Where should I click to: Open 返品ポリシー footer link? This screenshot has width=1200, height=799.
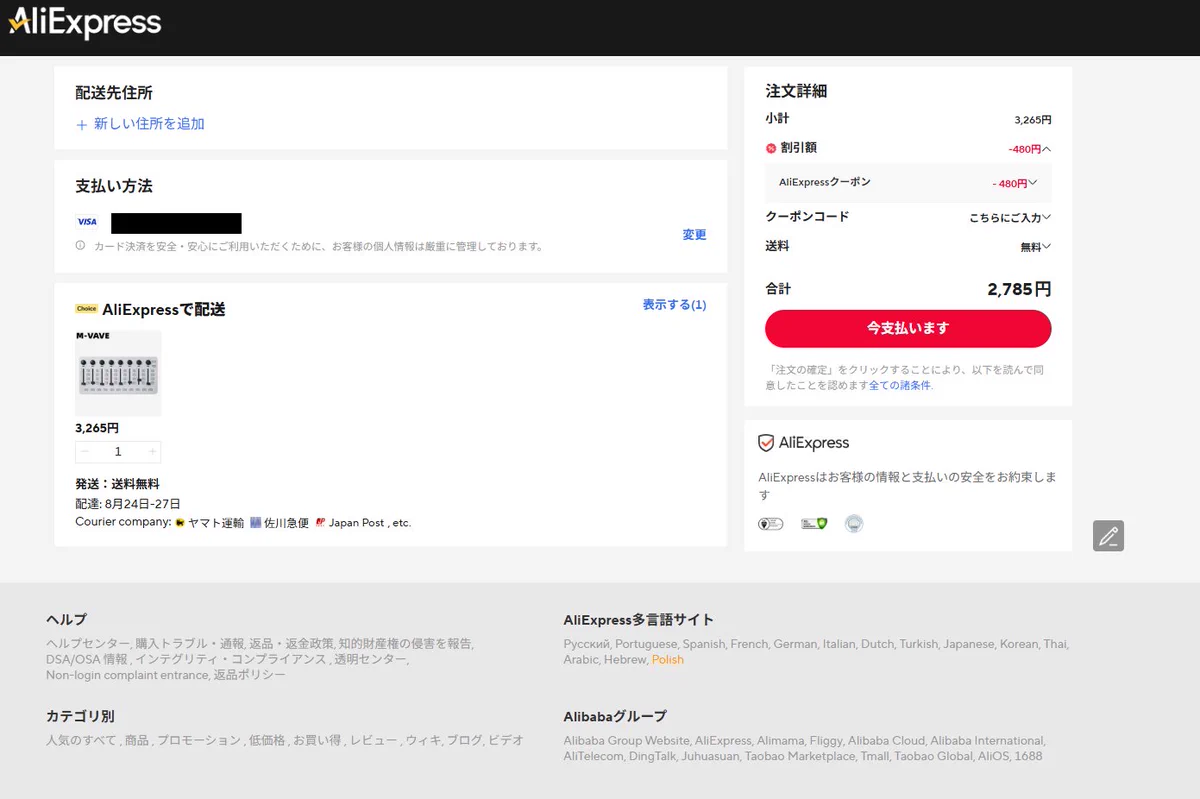pos(250,676)
